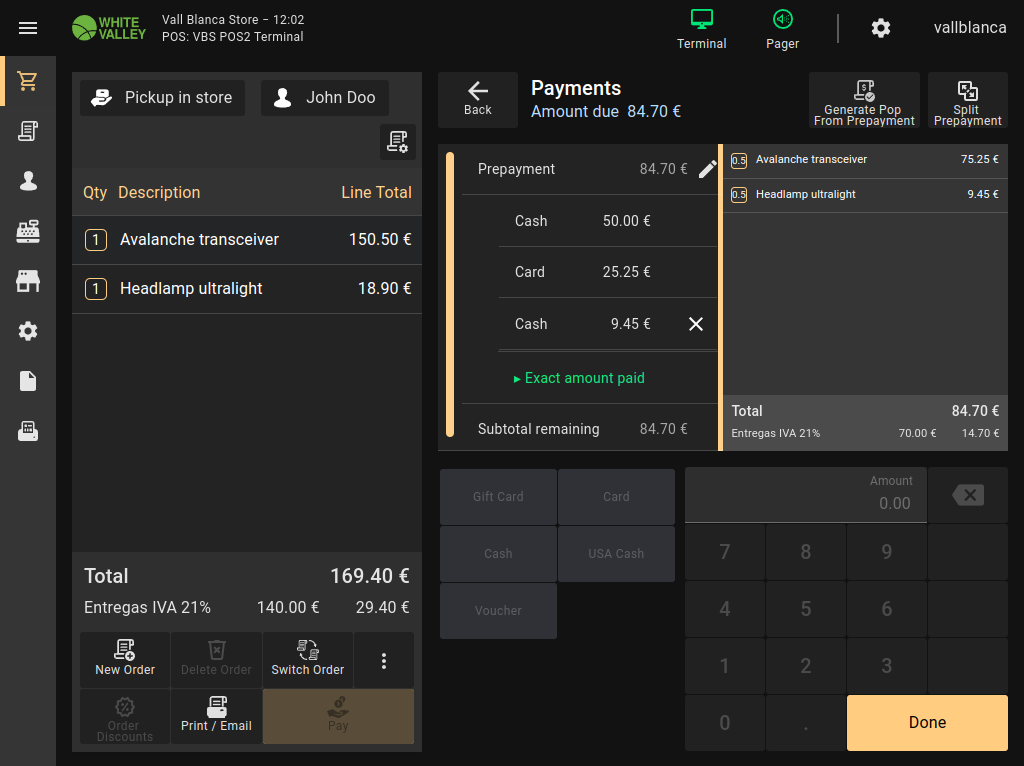The width and height of the screenshot is (1024, 766).
Task: Choose USA Cash payment method
Action: pyautogui.click(x=616, y=554)
